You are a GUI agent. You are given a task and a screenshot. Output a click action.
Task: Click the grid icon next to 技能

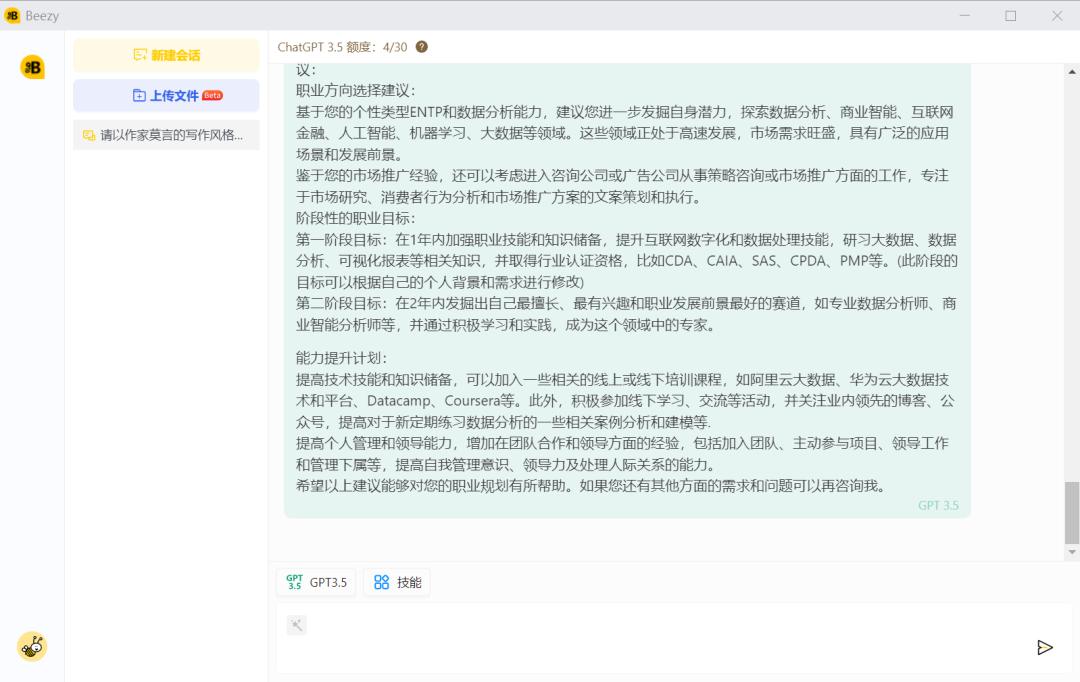[x=381, y=582]
